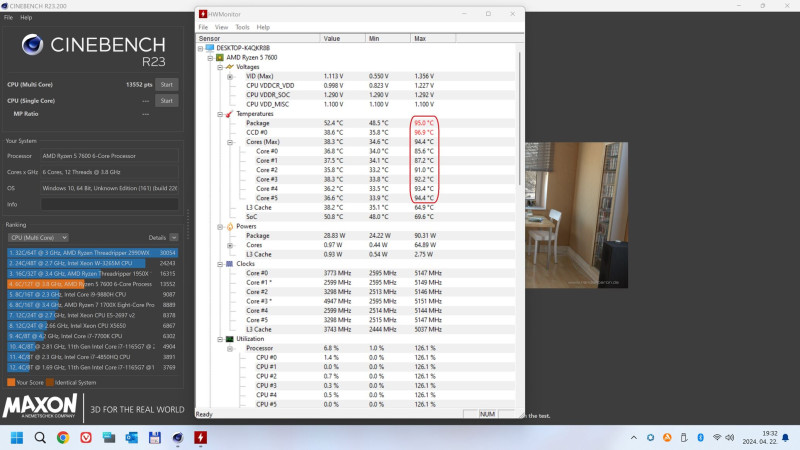800x450 pixels.
Task: Click the rendered room preview image
Action: [x=577, y=215]
